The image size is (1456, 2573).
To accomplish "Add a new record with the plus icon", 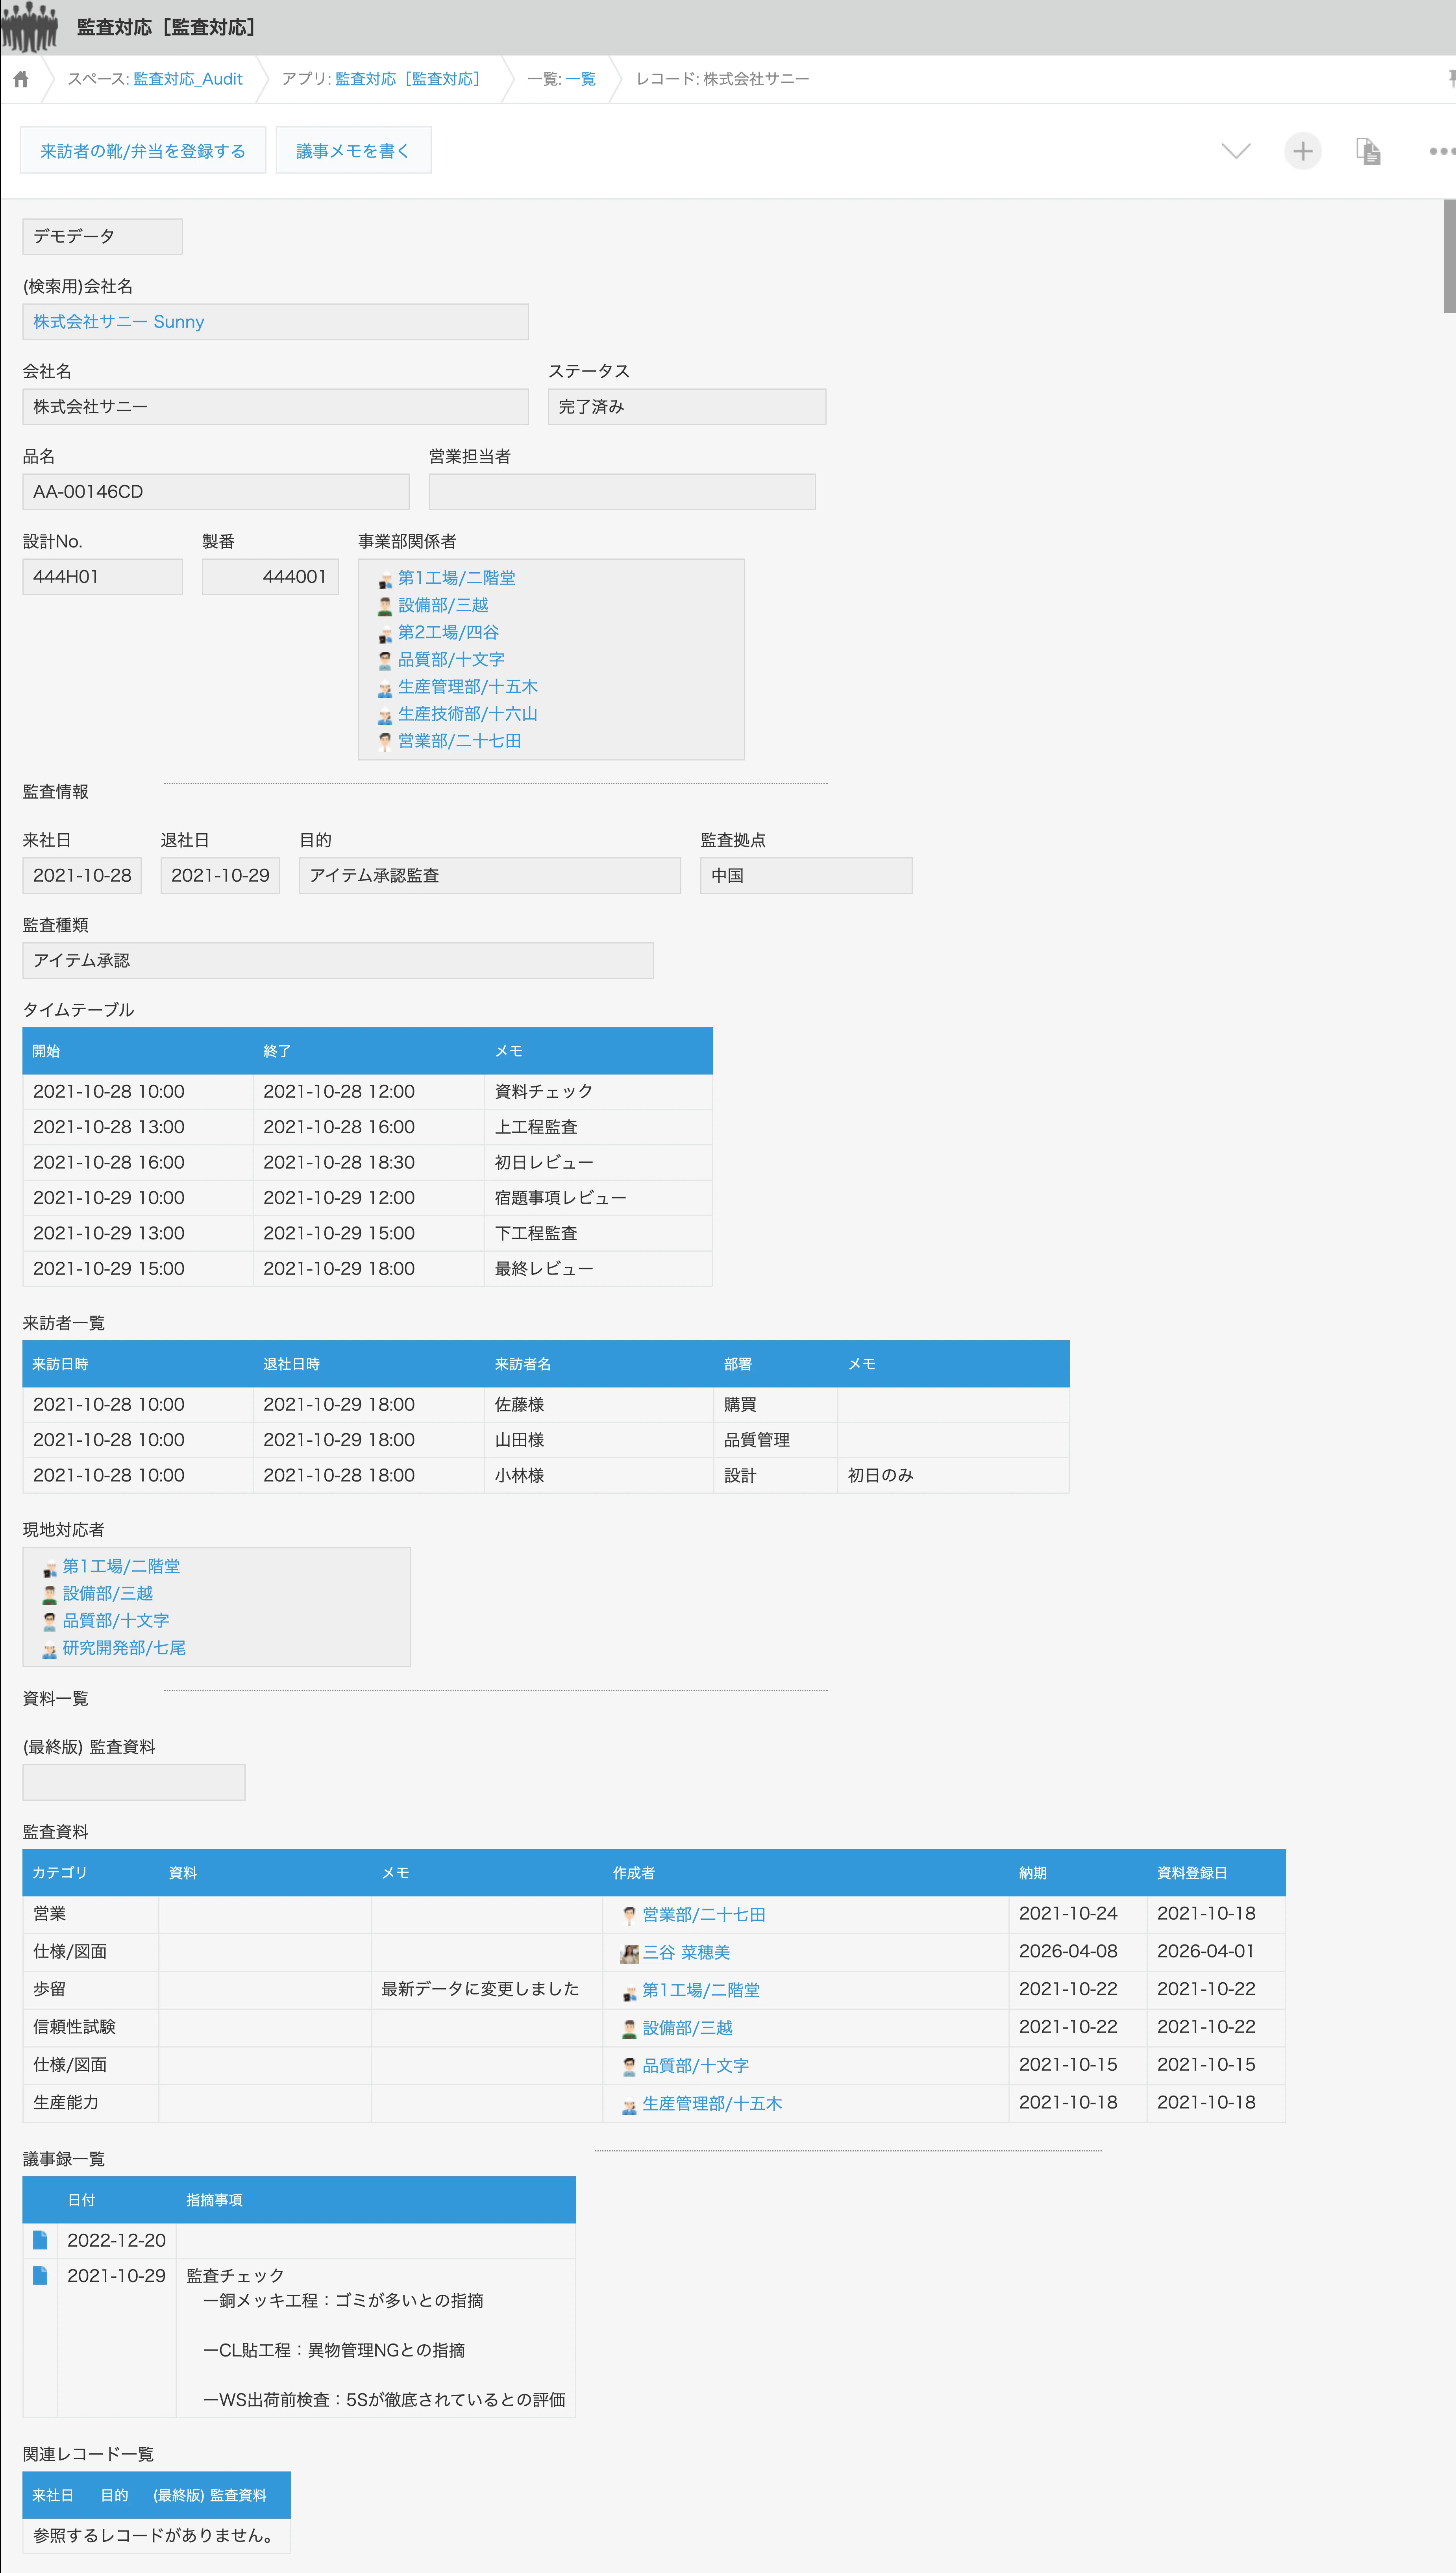I will 1302,151.
